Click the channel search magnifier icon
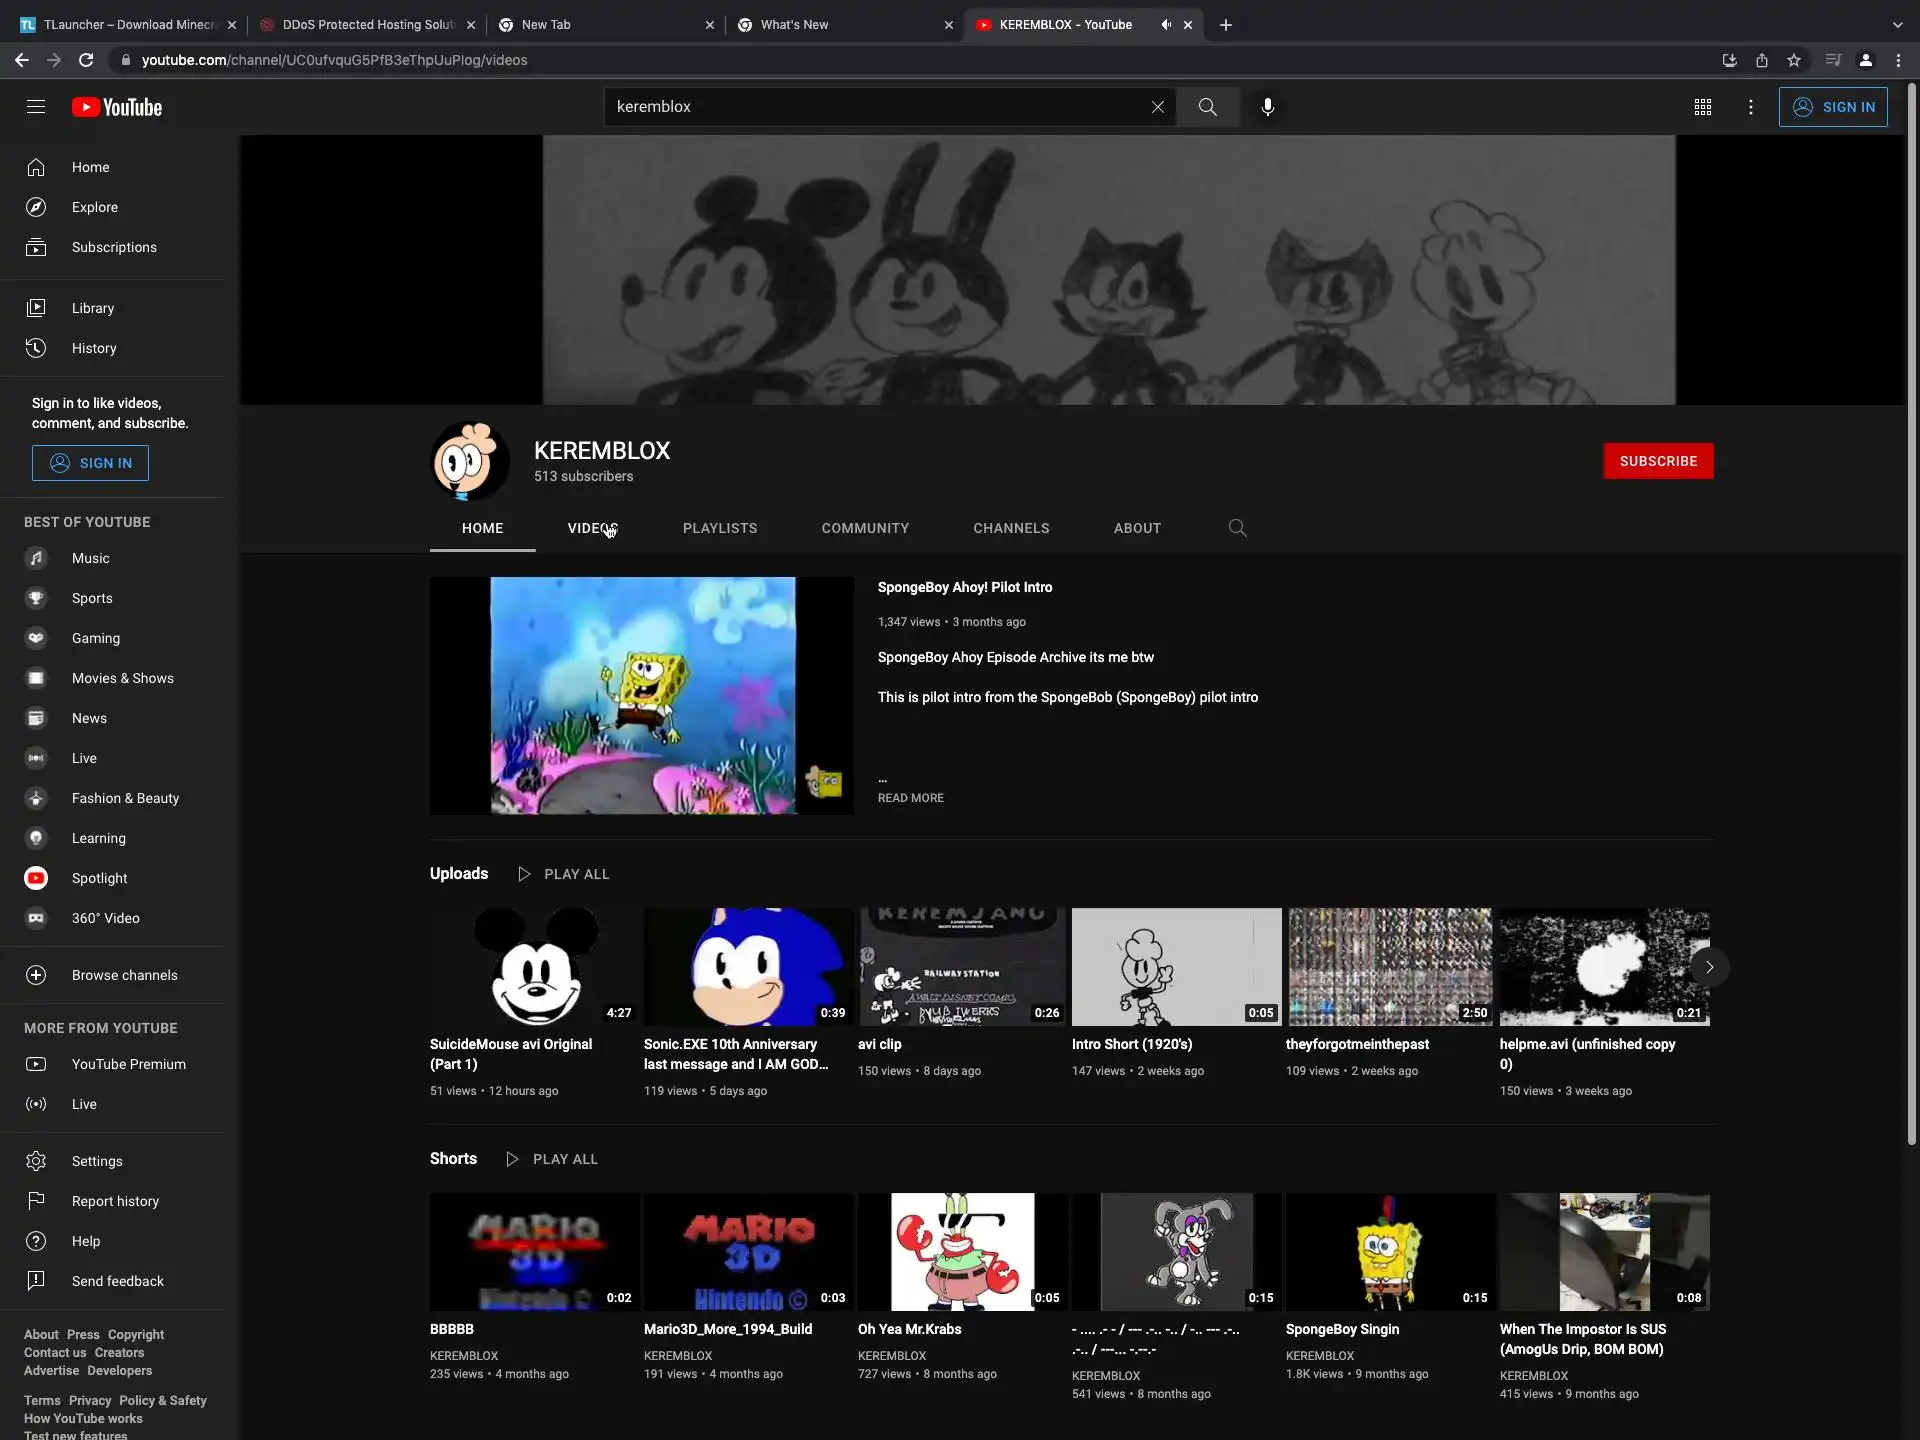1920x1440 pixels. 1237,528
